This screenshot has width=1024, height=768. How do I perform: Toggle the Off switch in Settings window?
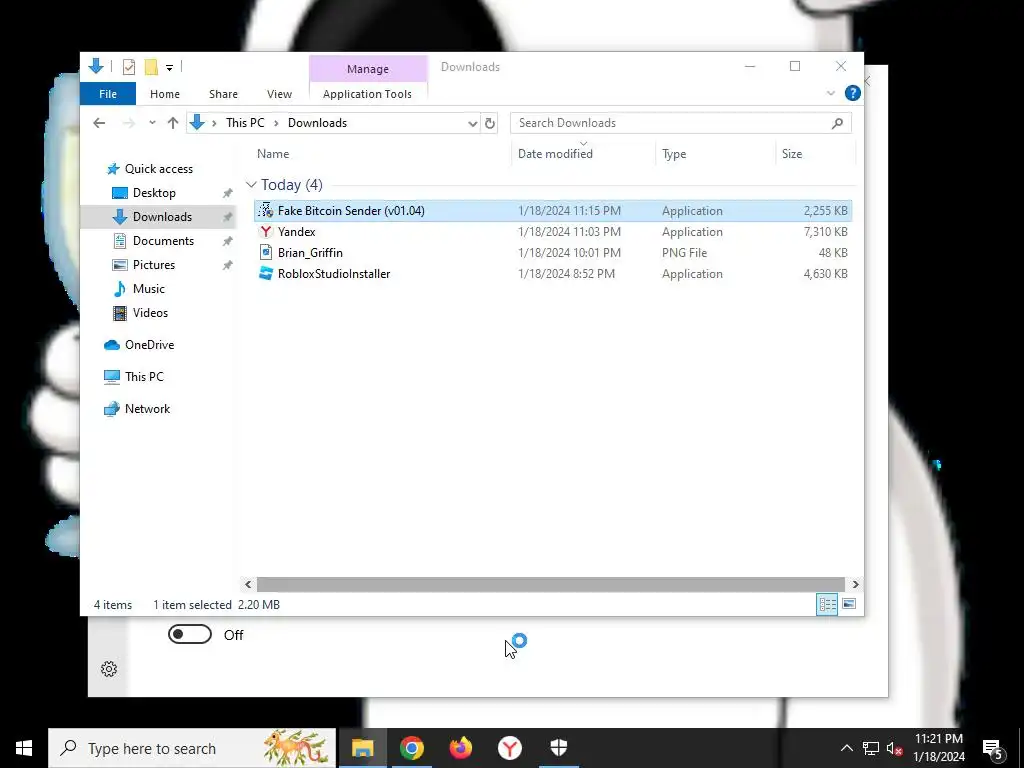[190, 634]
